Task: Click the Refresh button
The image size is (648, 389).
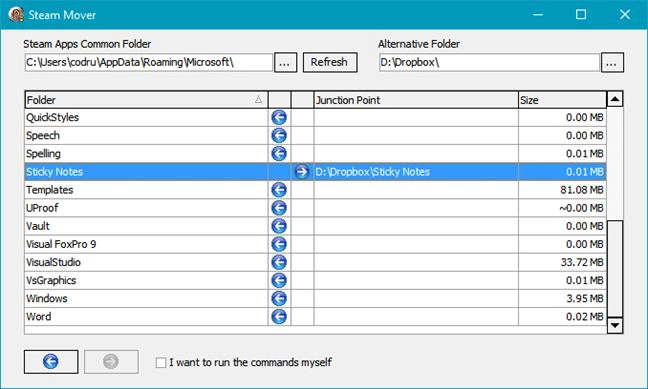Action: point(330,62)
